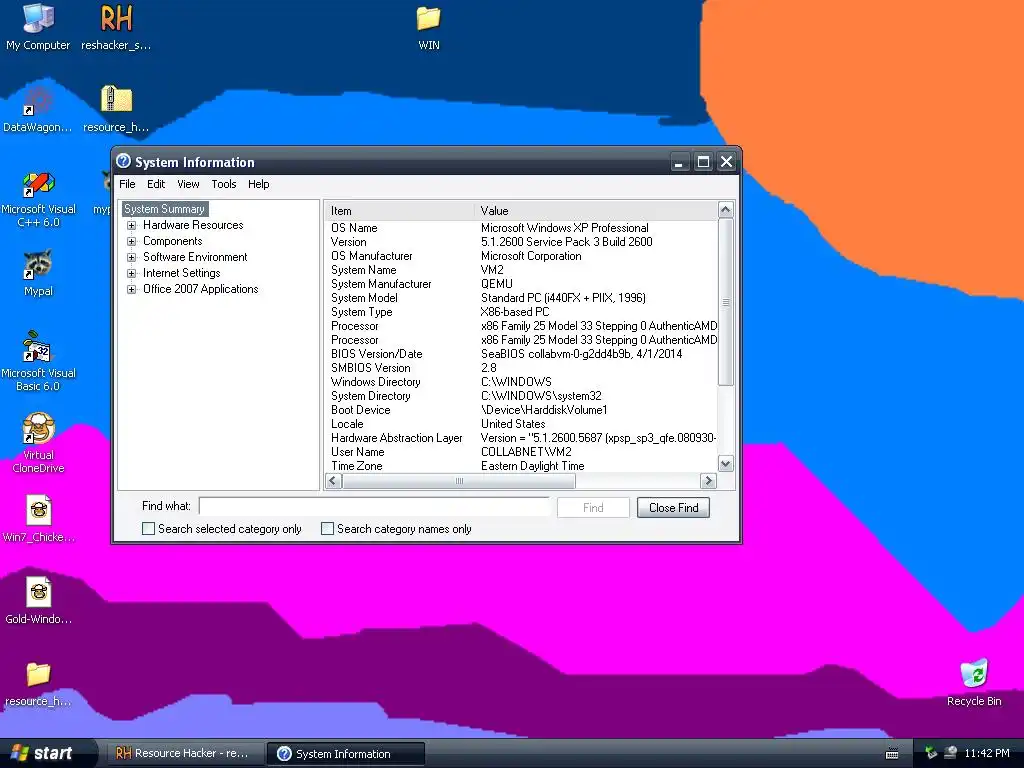This screenshot has height=768, width=1024.
Task: Click the Value column header
Action: click(x=596, y=210)
